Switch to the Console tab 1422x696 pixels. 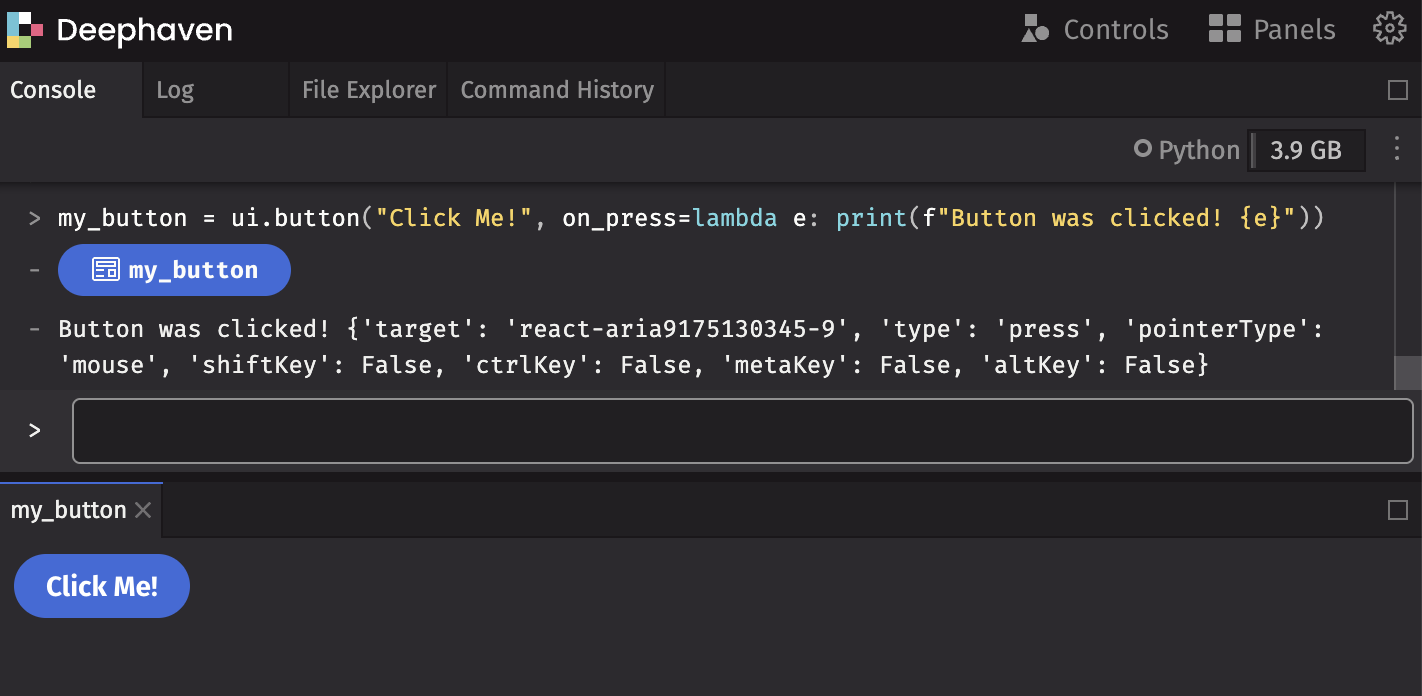pyautogui.click(x=53, y=90)
